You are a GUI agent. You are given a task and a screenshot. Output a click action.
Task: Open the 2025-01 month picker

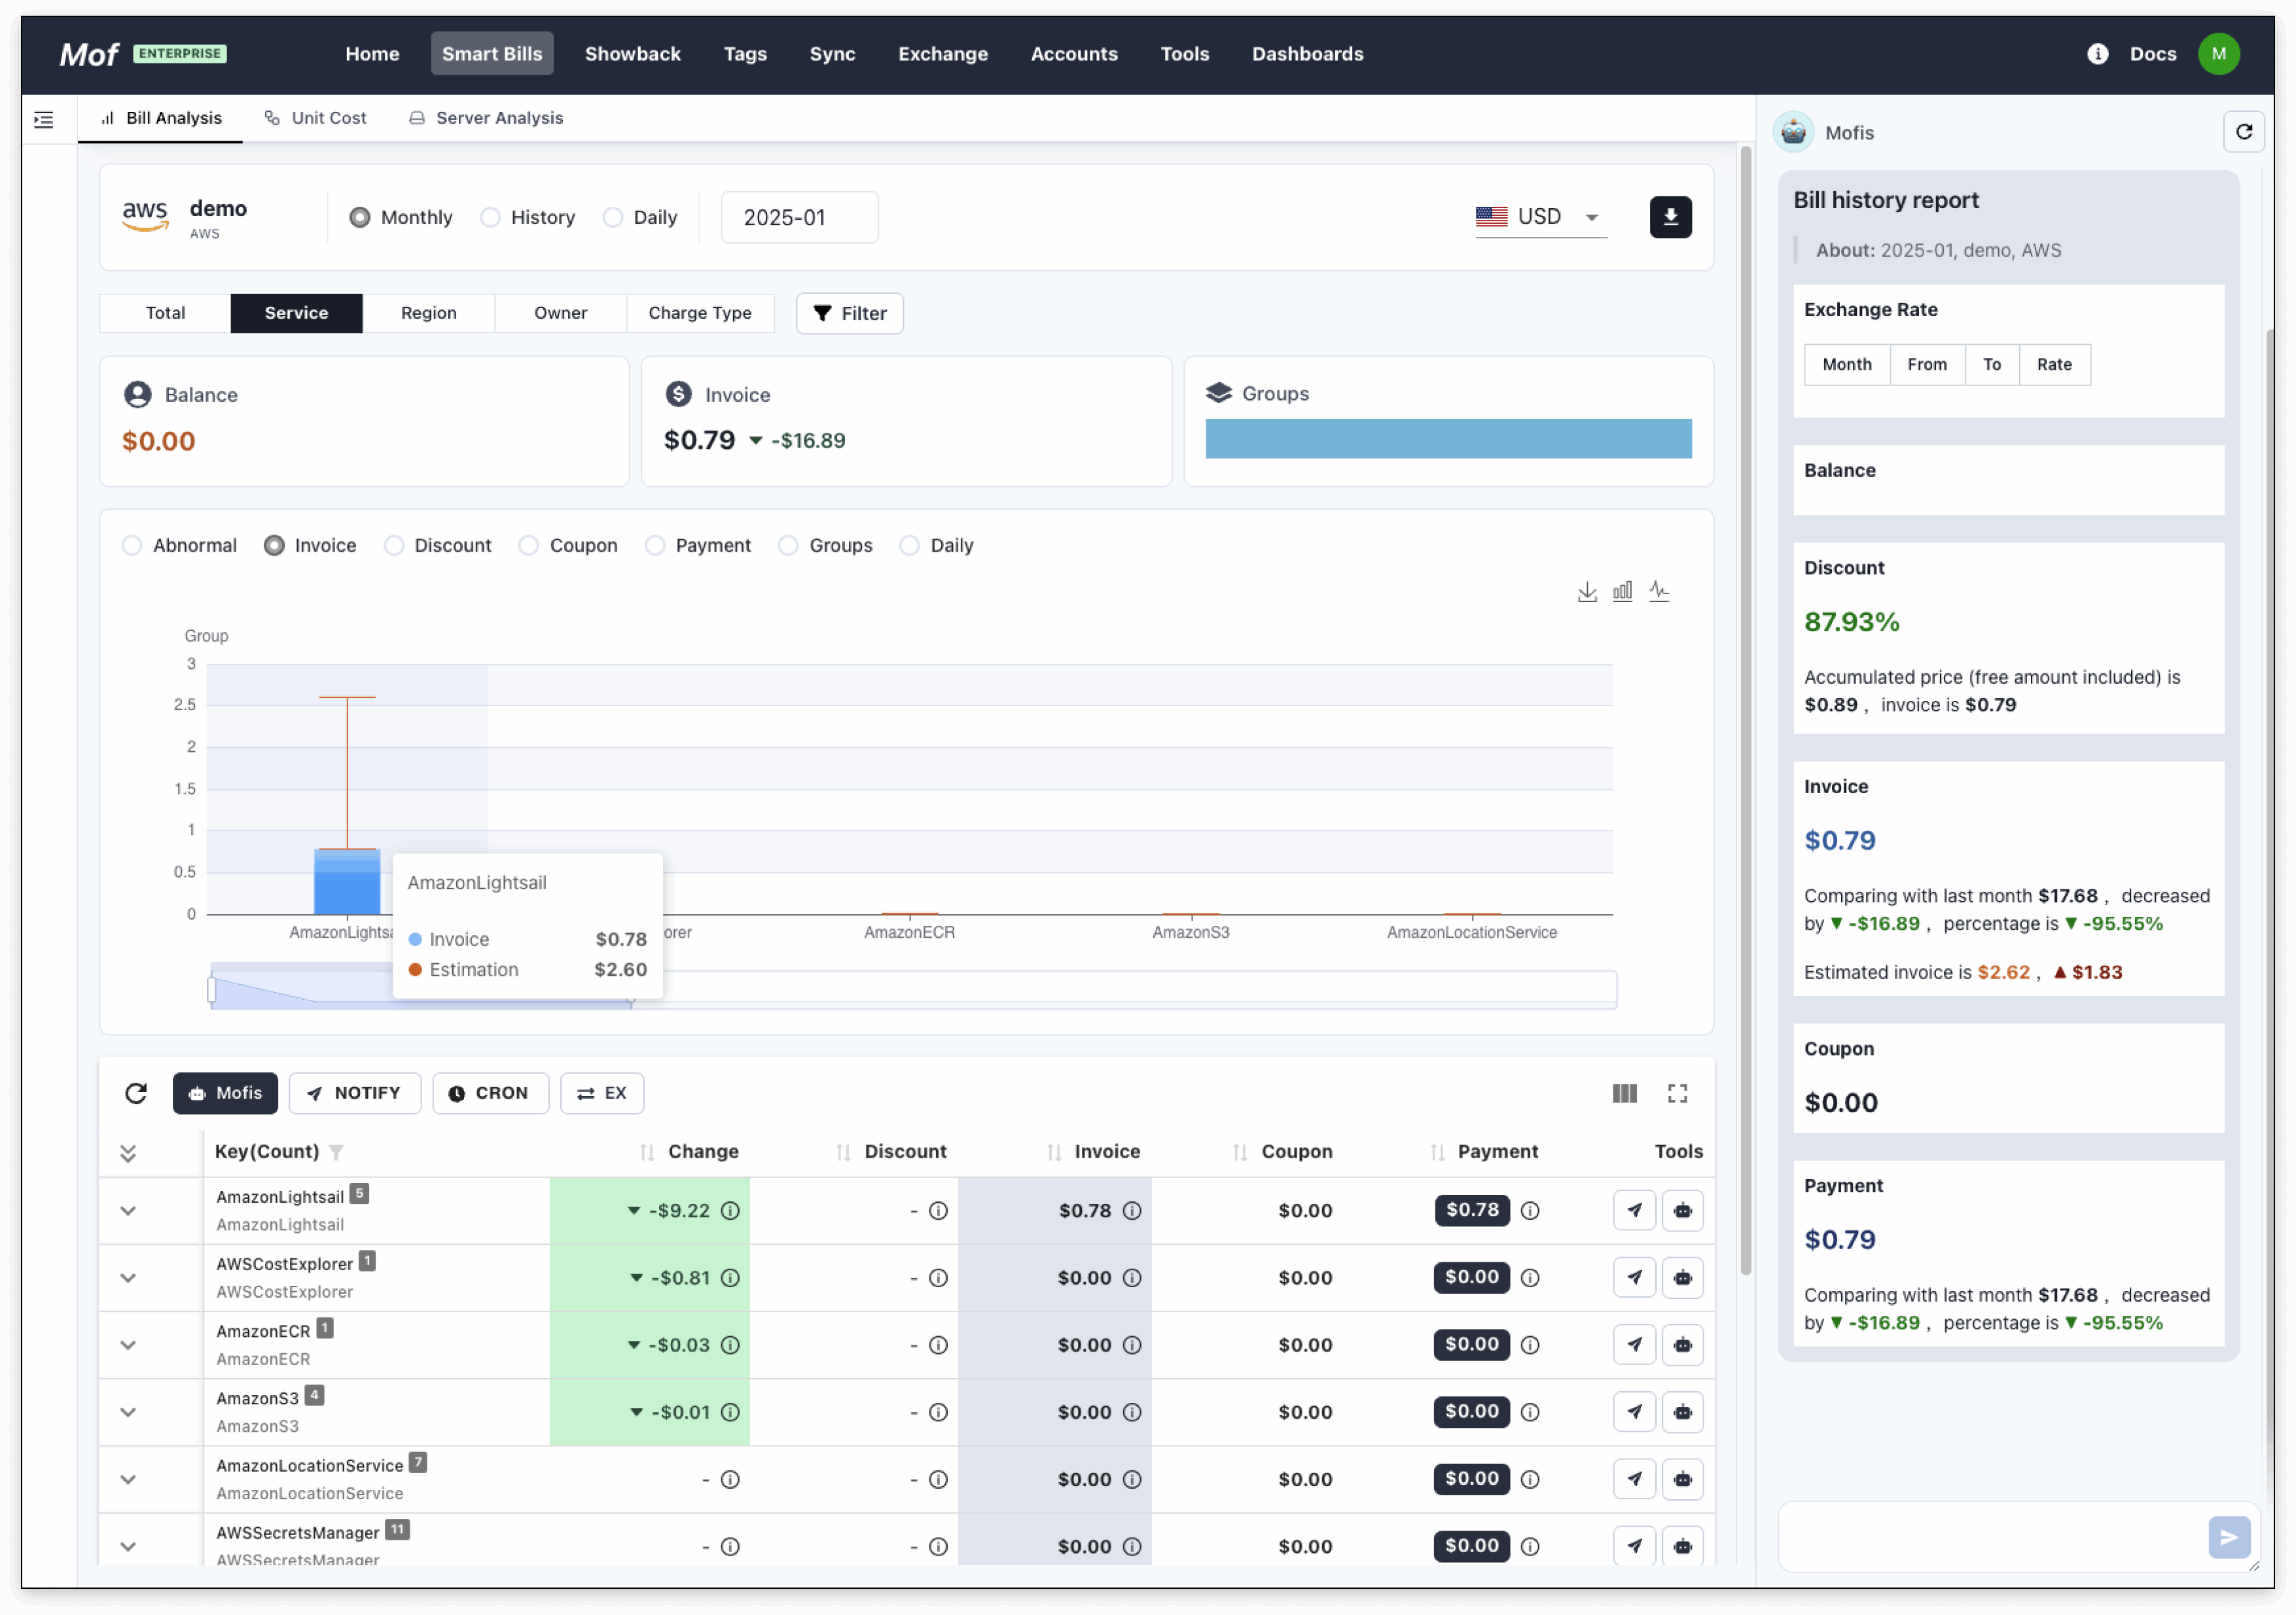[x=799, y=217]
